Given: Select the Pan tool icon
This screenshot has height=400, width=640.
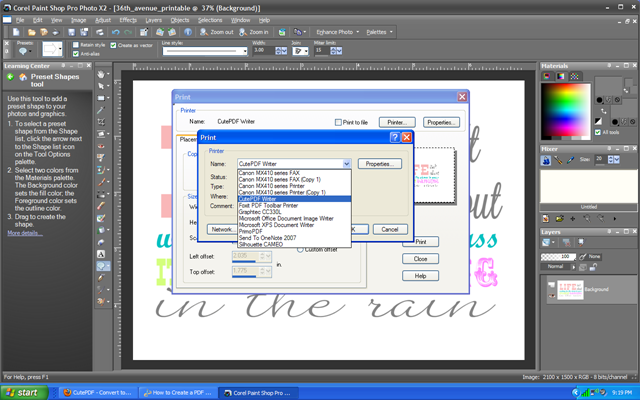Looking at the screenshot, I should click(x=101, y=74).
